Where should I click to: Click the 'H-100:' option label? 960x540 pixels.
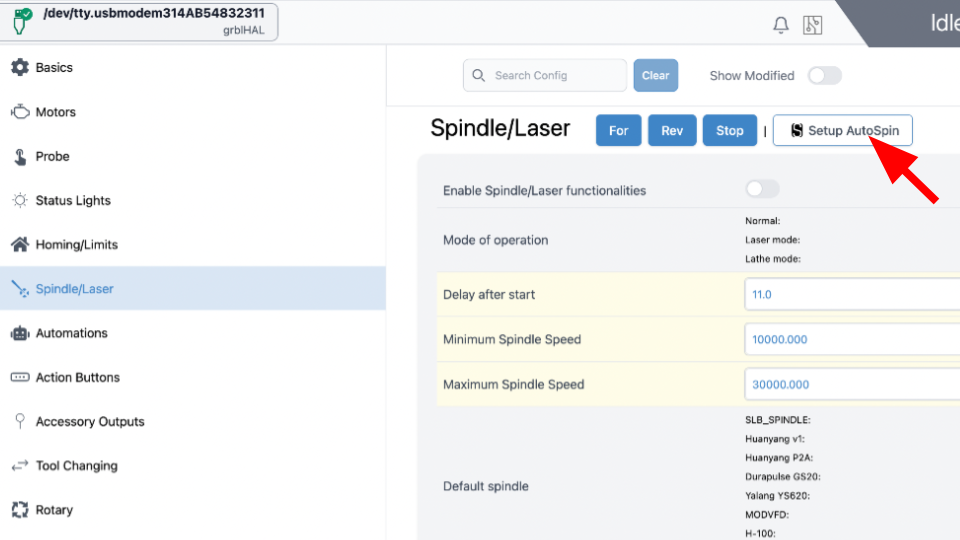pyautogui.click(x=760, y=534)
